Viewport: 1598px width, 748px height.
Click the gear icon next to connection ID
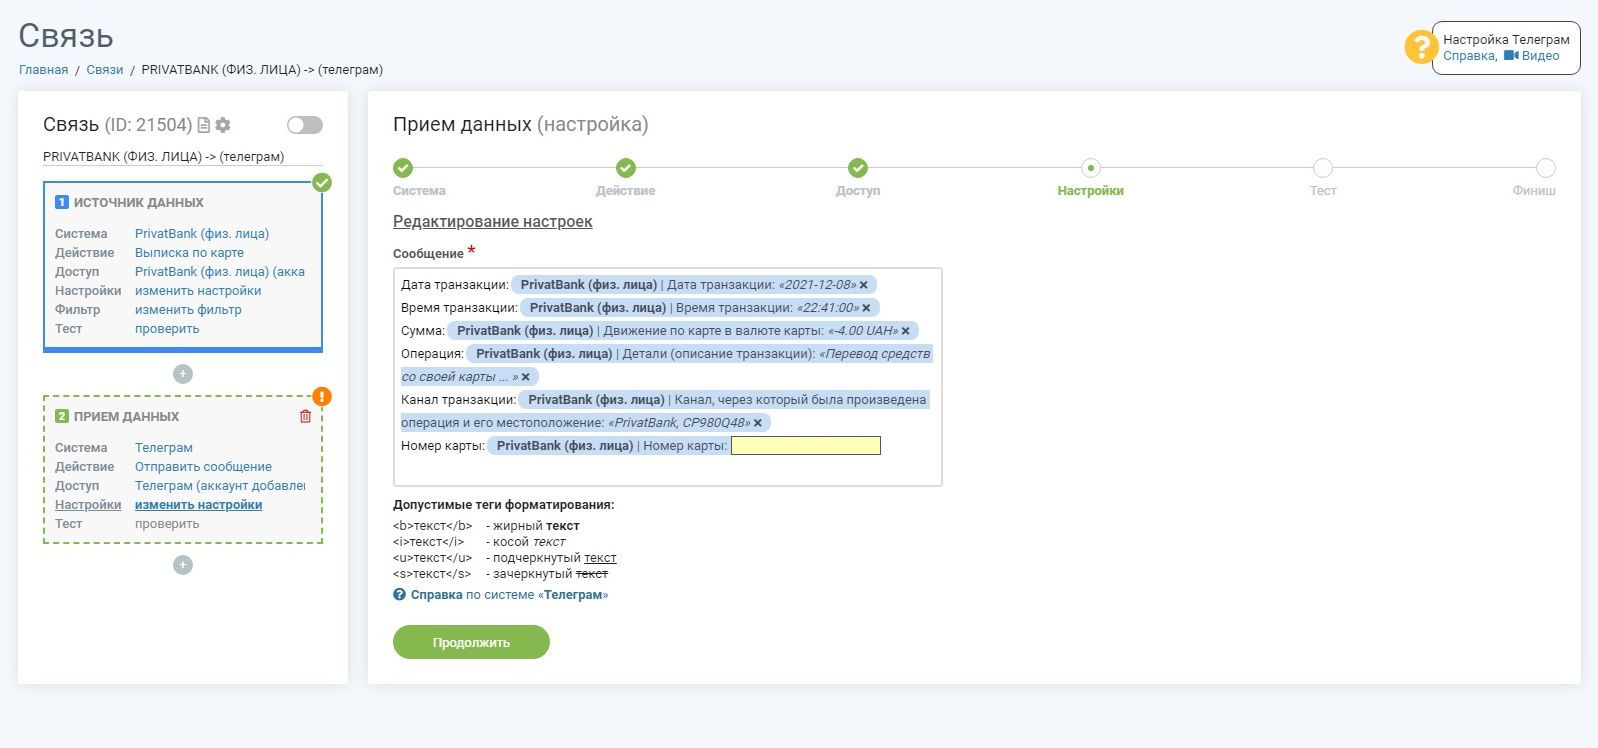point(223,125)
